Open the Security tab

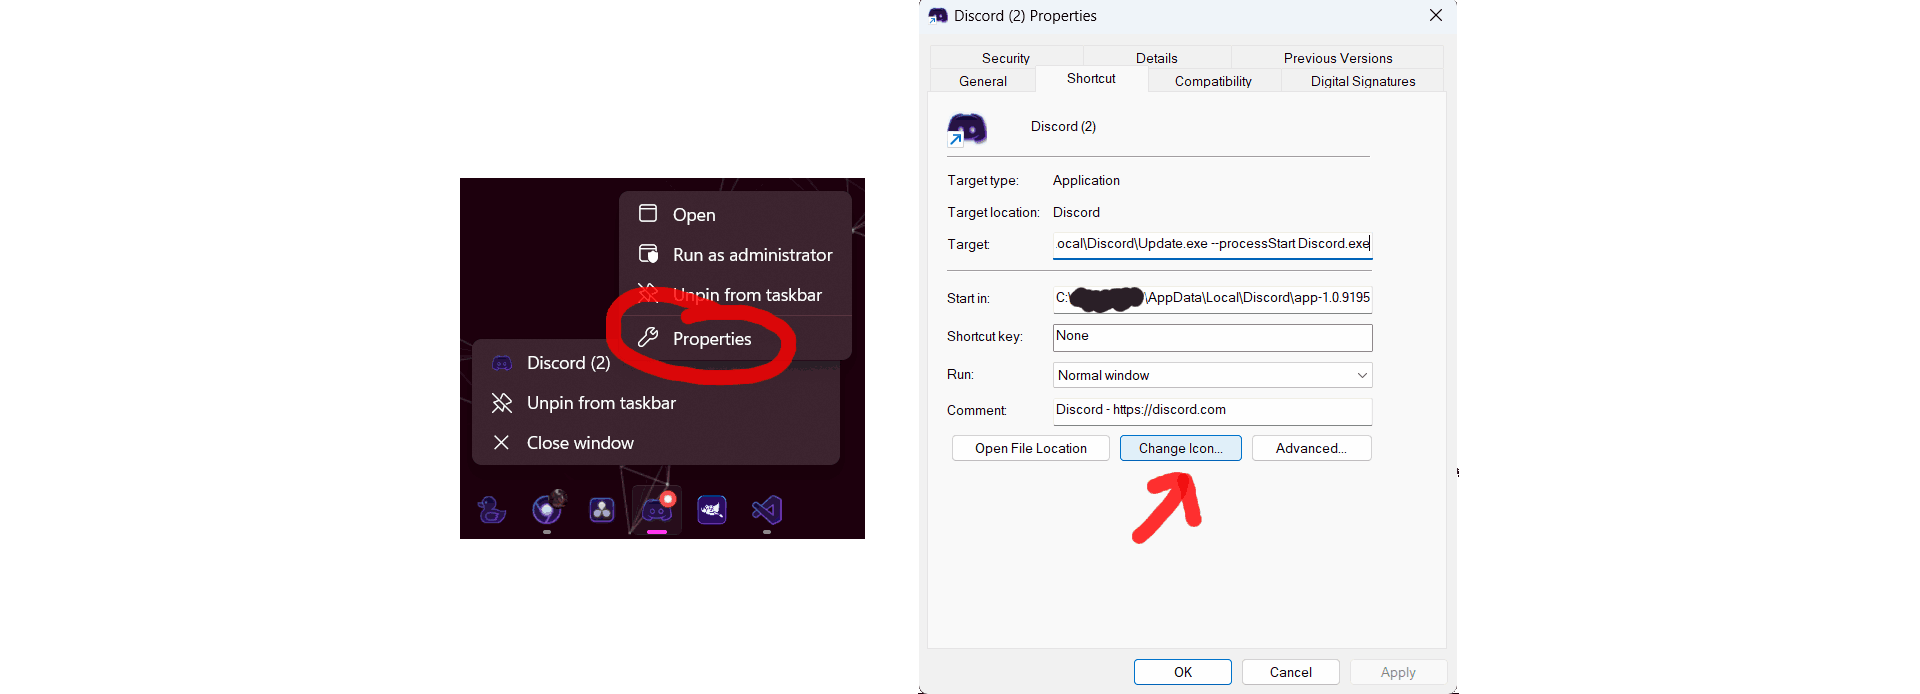[1005, 58]
